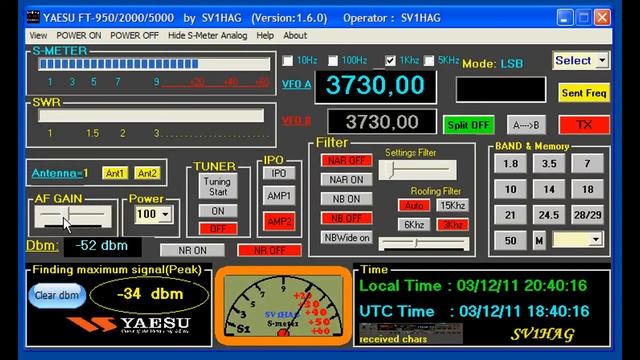Viewport: 640px width, 360px height.
Task: Click the VFO B frequency display
Action: 382,122
